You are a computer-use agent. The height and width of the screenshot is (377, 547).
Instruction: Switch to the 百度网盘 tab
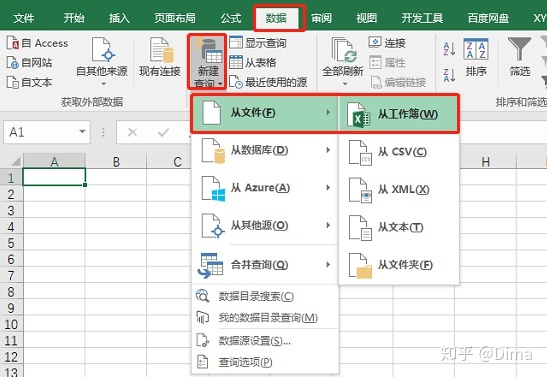488,18
